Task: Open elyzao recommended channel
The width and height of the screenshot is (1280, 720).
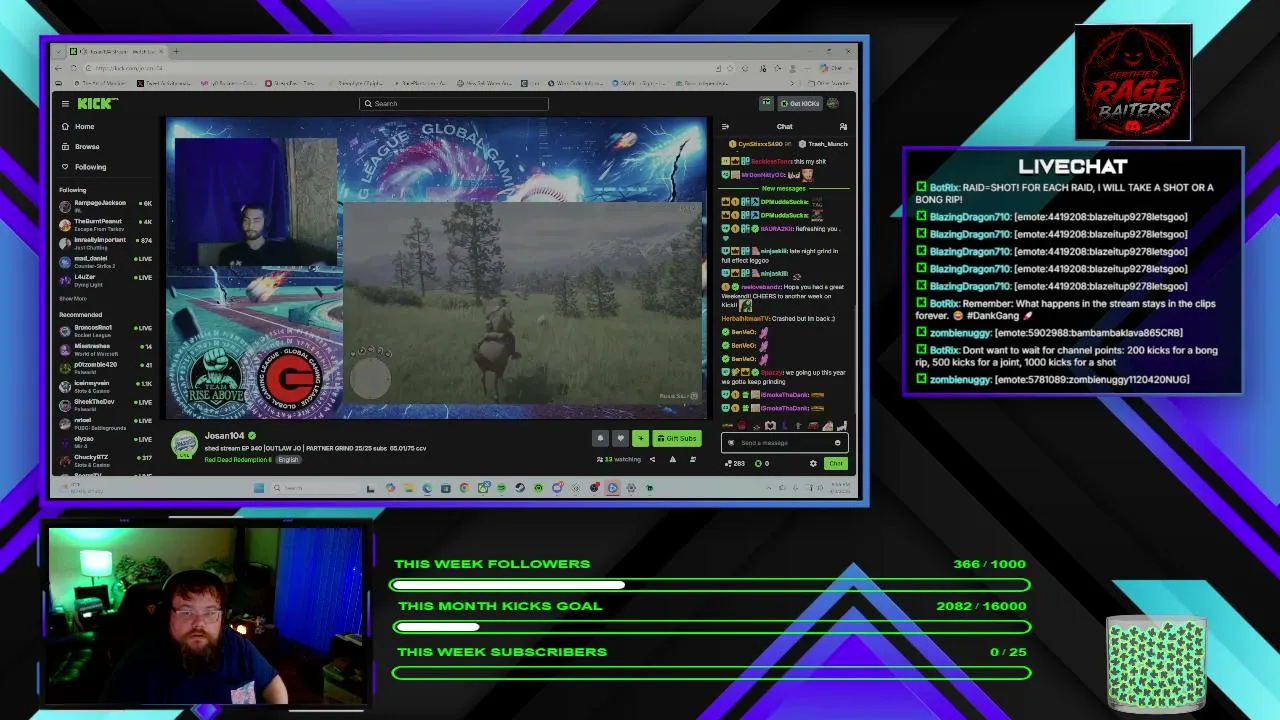Action: (106, 440)
